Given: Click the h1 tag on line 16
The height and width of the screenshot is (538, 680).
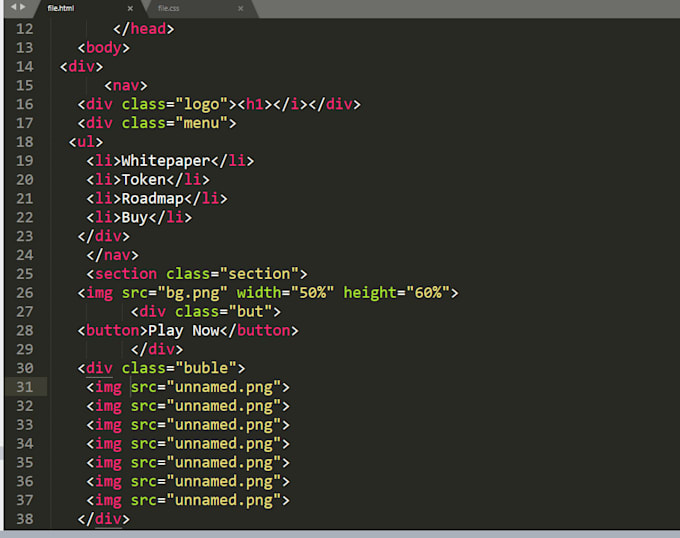Looking at the screenshot, I should [255, 104].
